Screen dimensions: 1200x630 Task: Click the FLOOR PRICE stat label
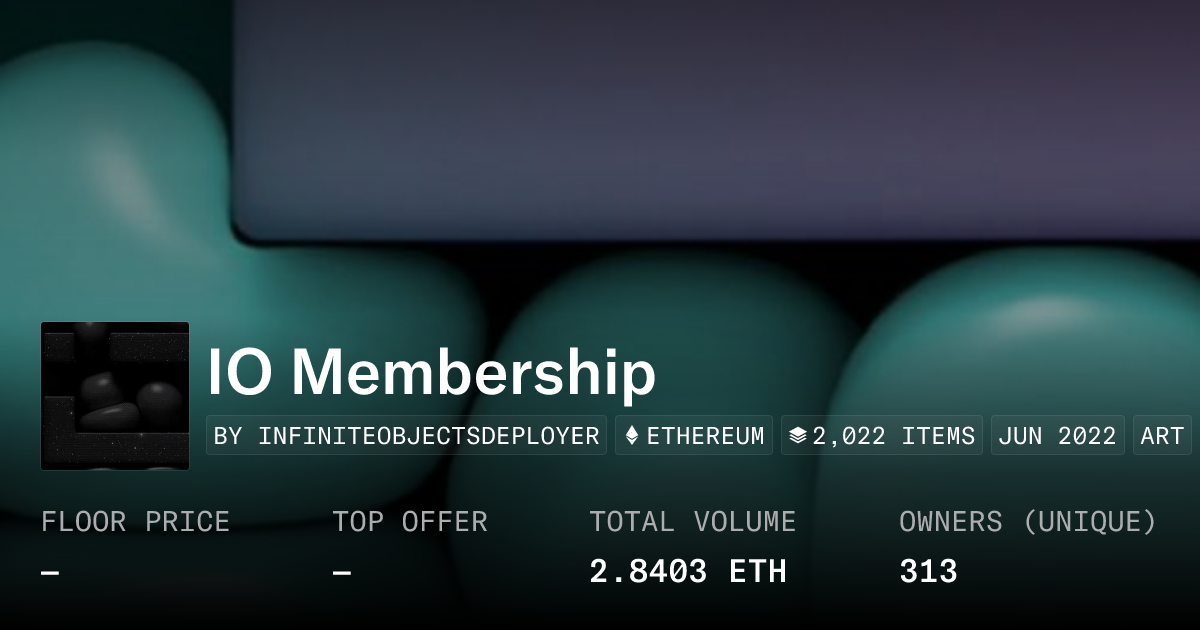pos(135,522)
